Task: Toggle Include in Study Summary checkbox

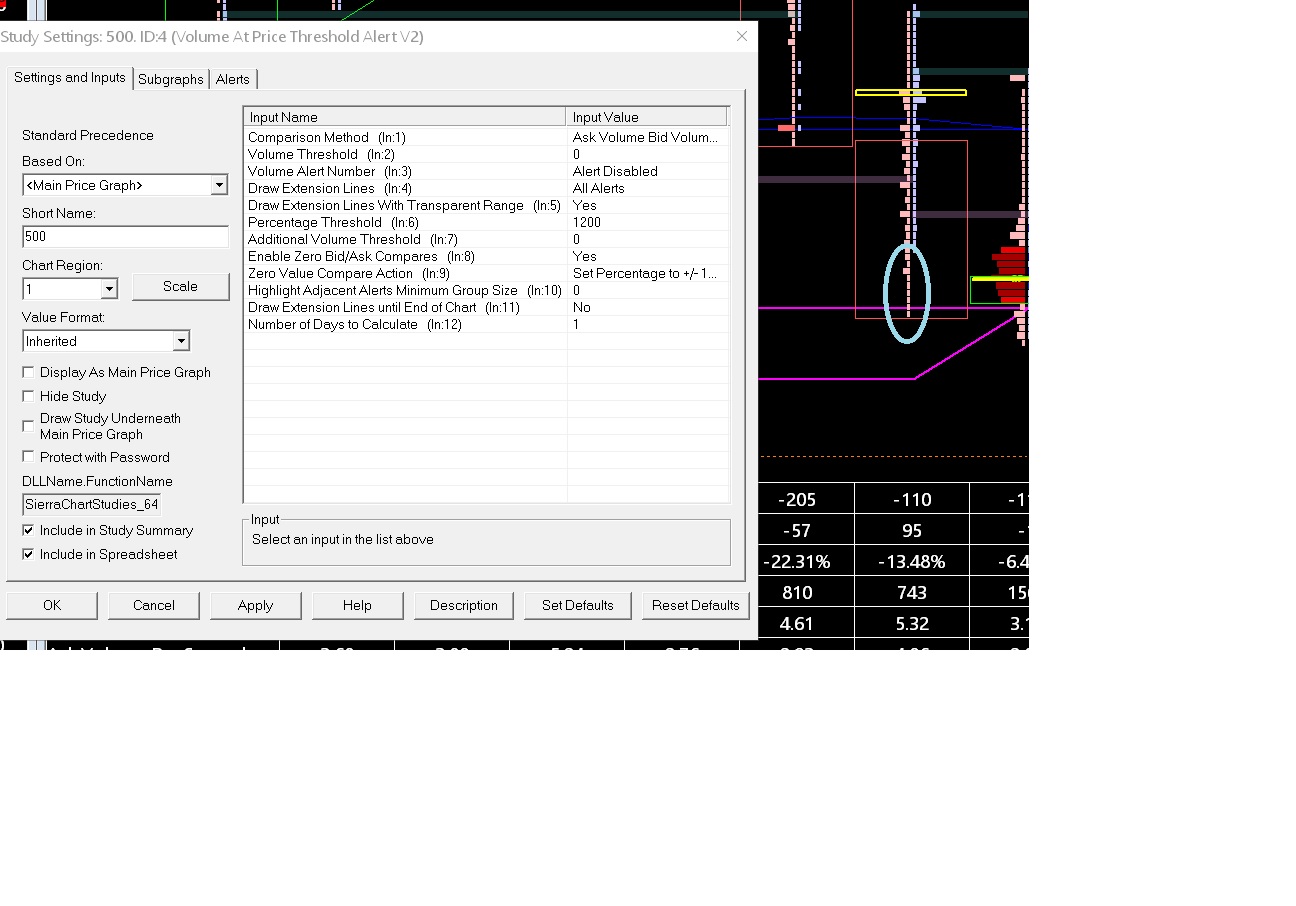Action: (29, 530)
